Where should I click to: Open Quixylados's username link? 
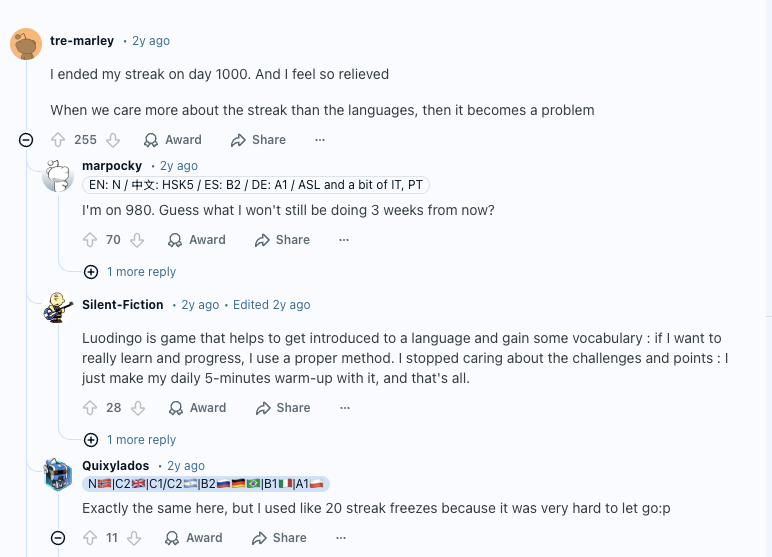tap(116, 465)
